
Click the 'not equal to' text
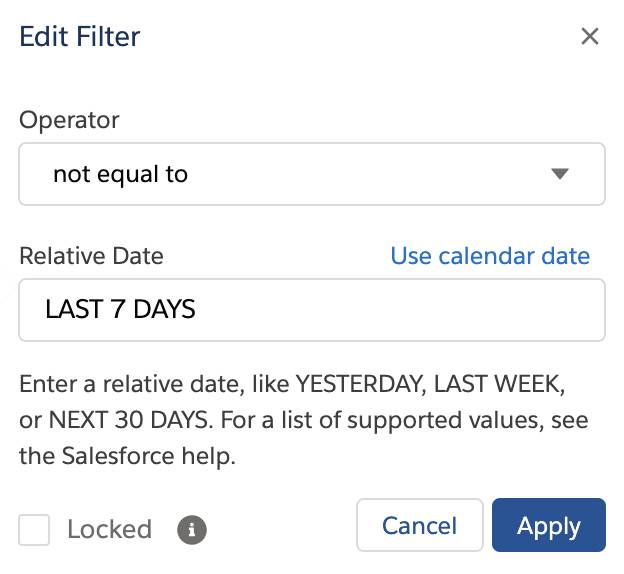[x=120, y=174]
